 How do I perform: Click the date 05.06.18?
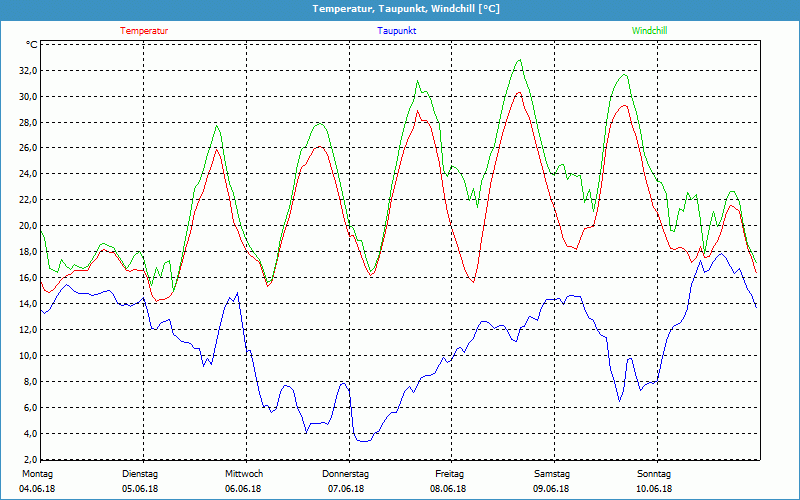pos(140,489)
